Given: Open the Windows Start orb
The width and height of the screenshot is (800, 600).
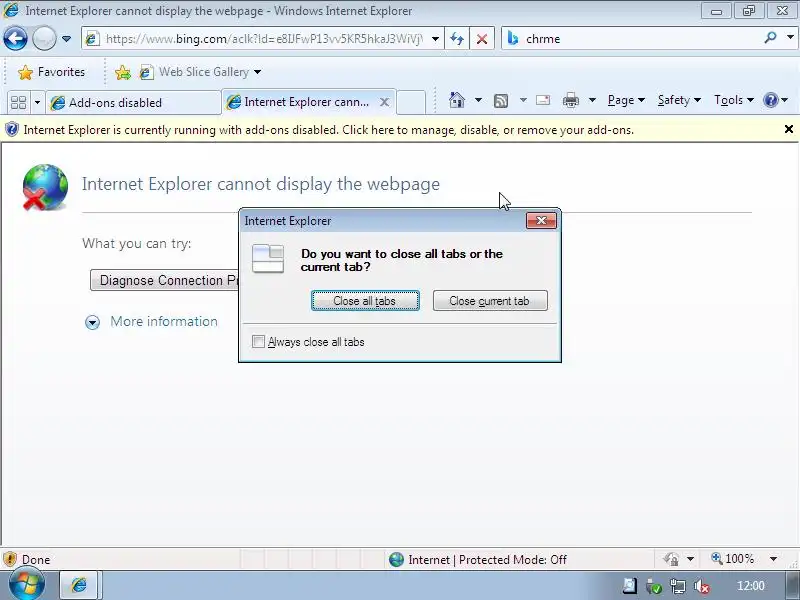Looking at the screenshot, I should coord(26,585).
